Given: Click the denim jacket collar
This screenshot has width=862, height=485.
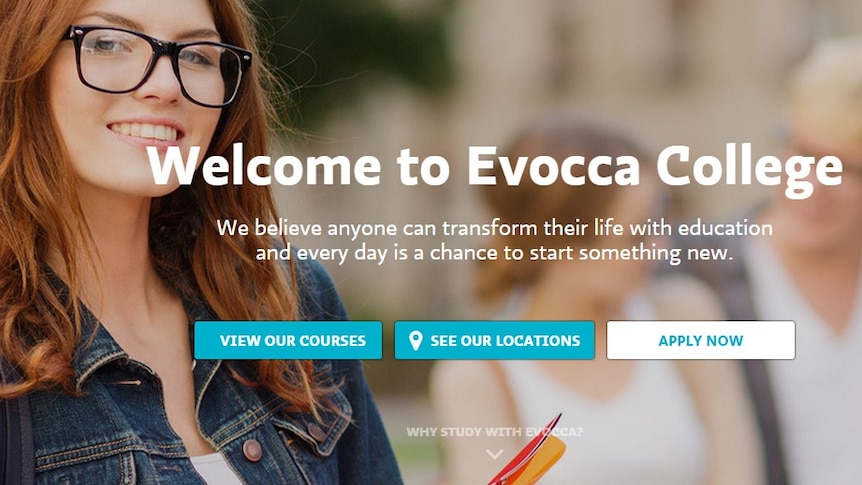Looking at the screenshot, I should point(93,352).
